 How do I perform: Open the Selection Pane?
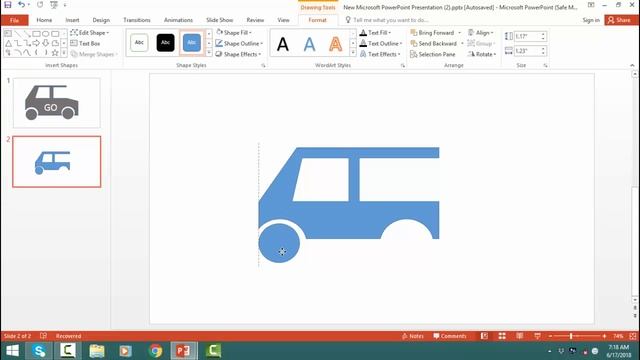tap(433, 54)
